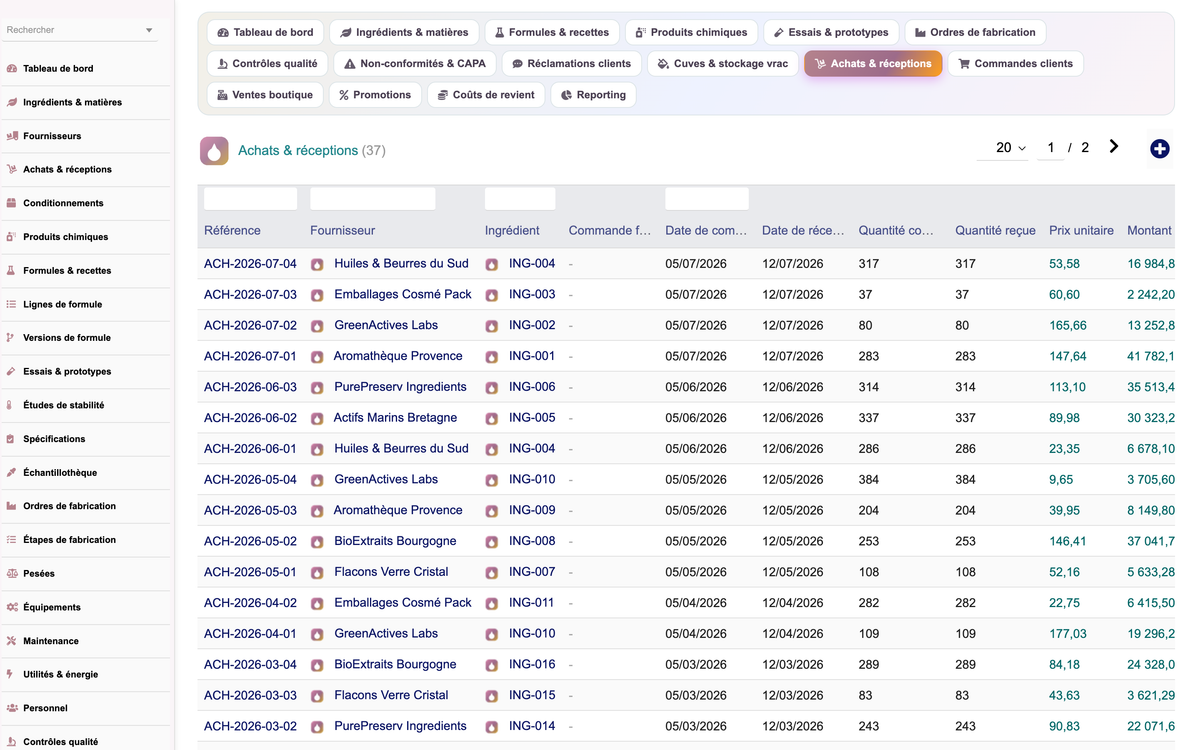Click the Référence column filter field
Screen dimensions: 1200x750
pos(250,198)
